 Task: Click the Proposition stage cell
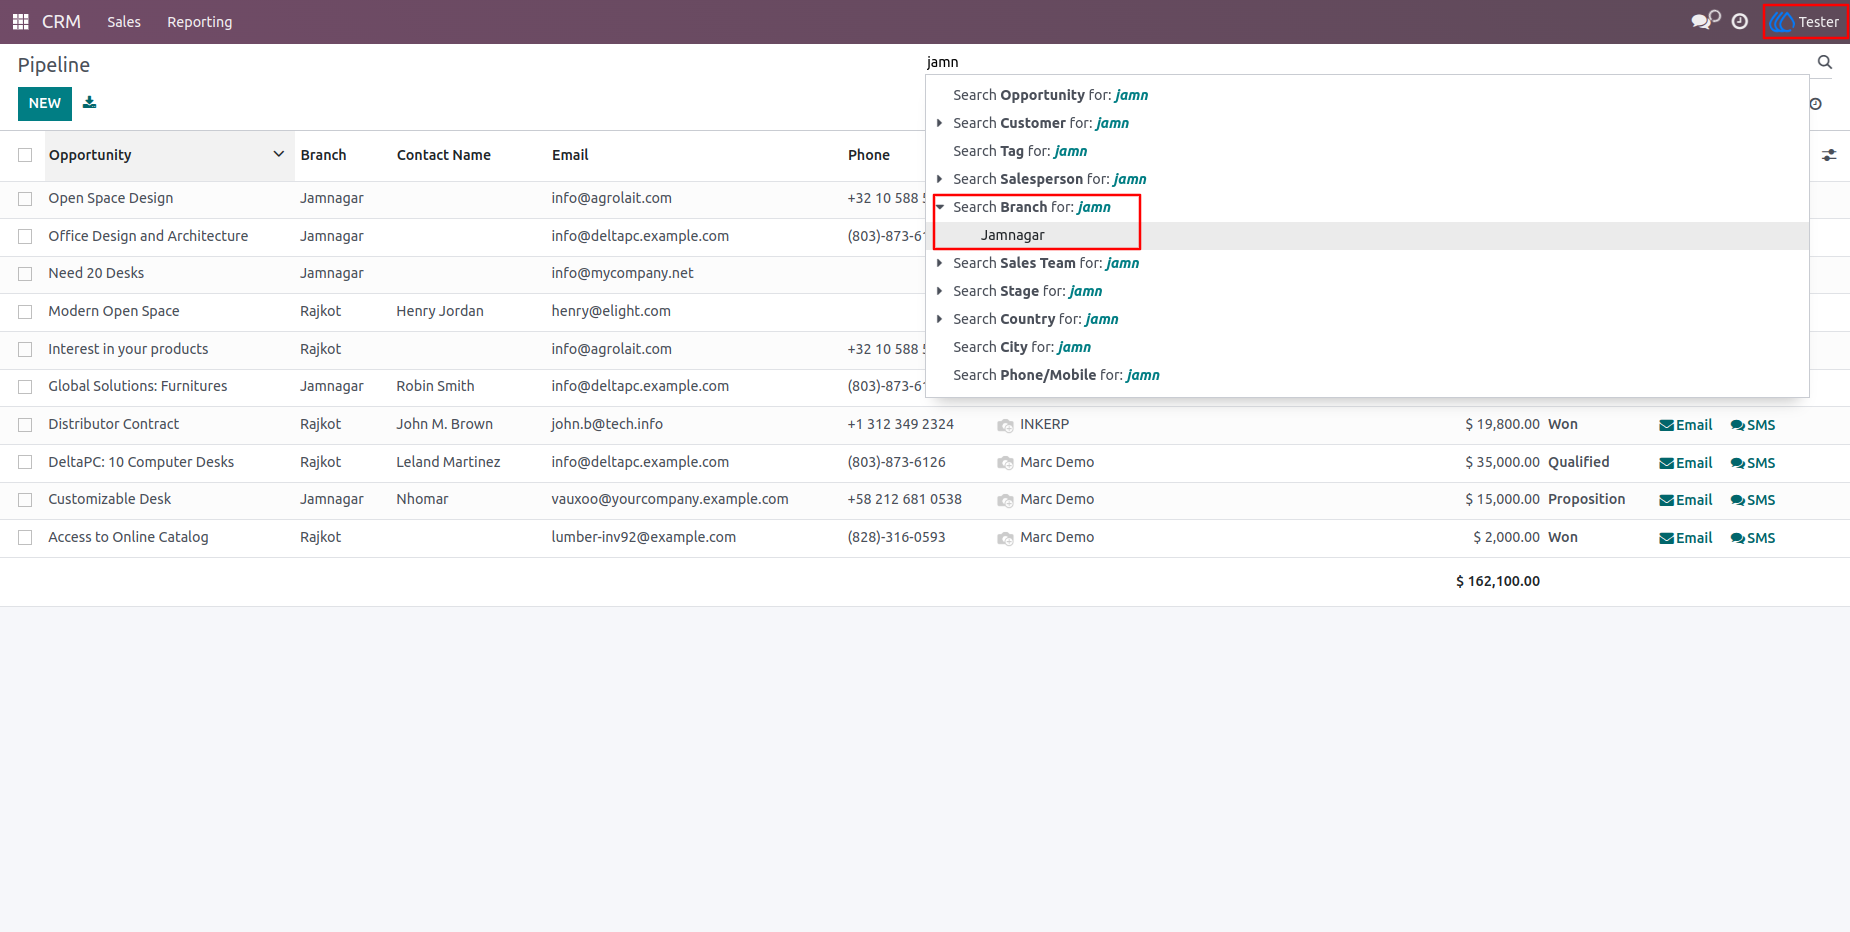point(1586,499)
